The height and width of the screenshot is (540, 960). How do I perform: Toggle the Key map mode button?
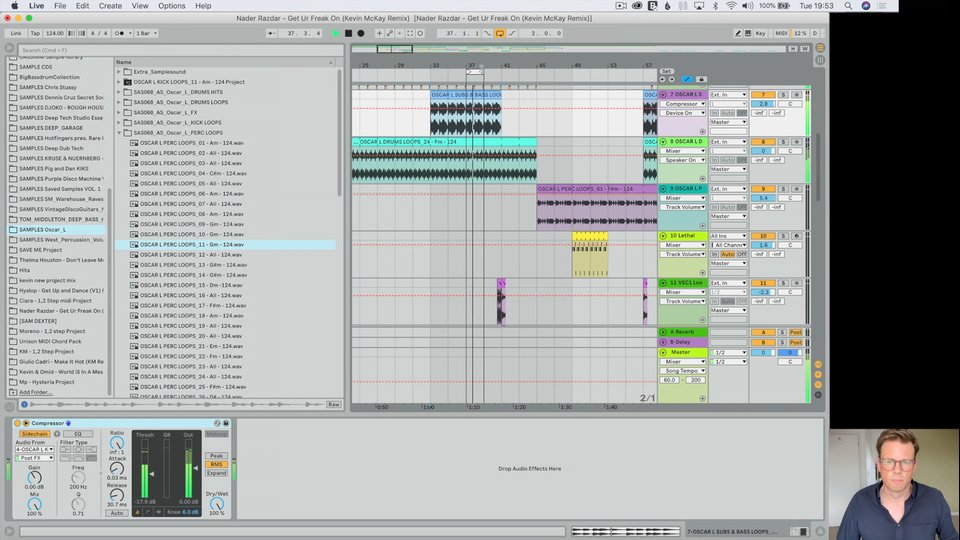760,33
